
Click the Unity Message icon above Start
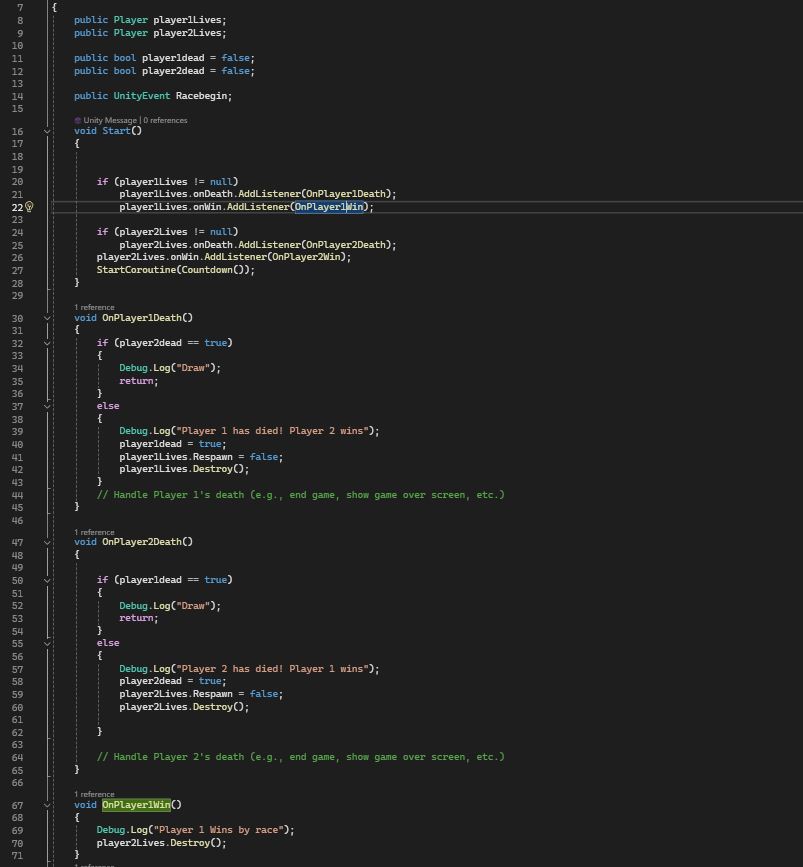pos(78,120)
